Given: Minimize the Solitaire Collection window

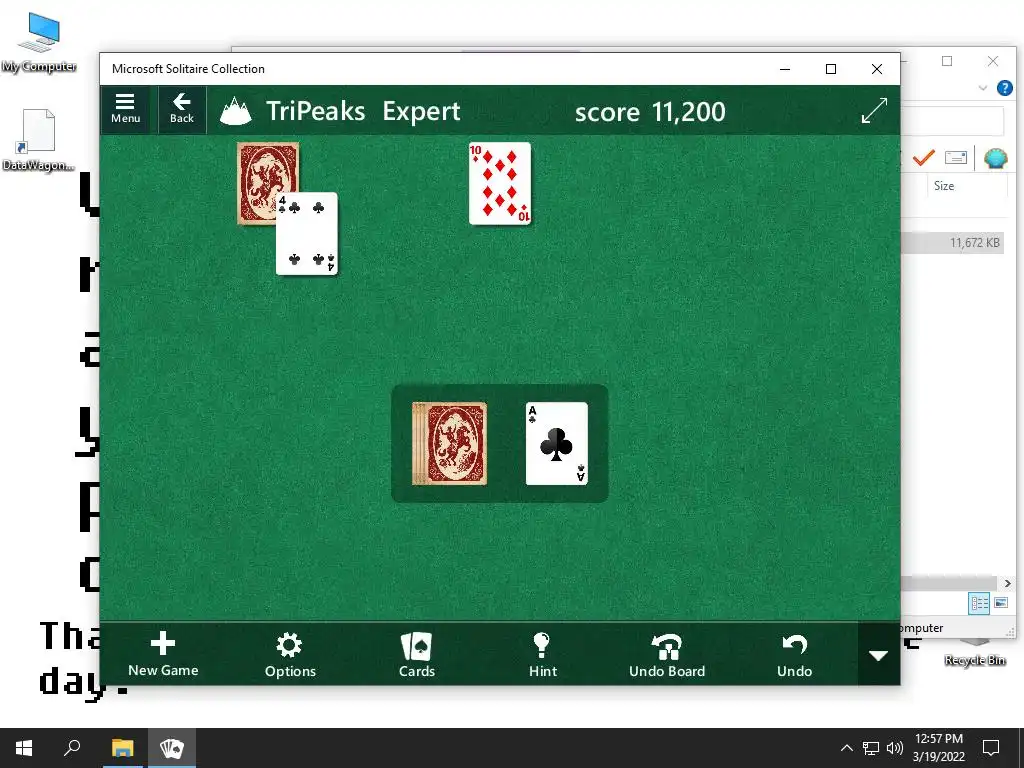Looking at the screenshot, I should (x=785, y=69).
